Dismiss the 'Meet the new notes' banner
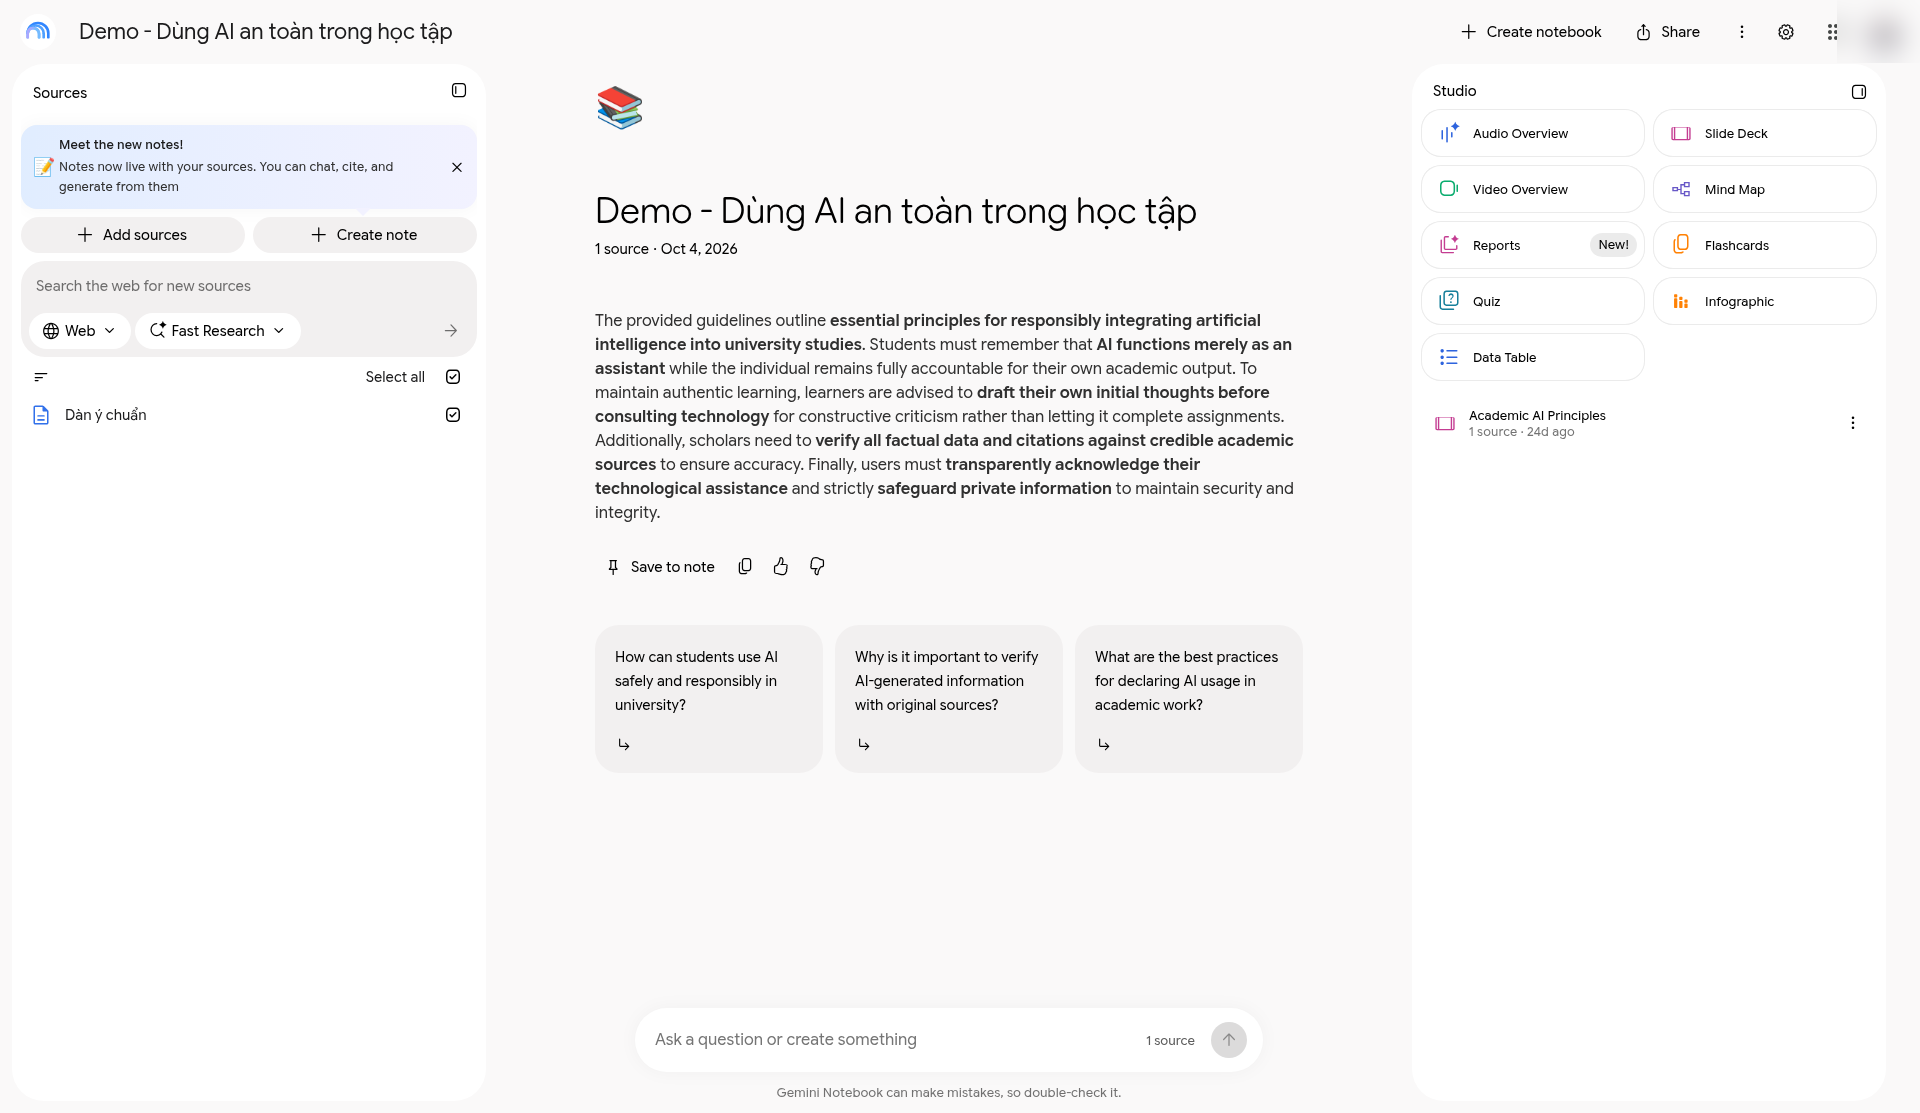Image resolution: width=1920 pixels, height=1113 pixels. tap(457, 167)
